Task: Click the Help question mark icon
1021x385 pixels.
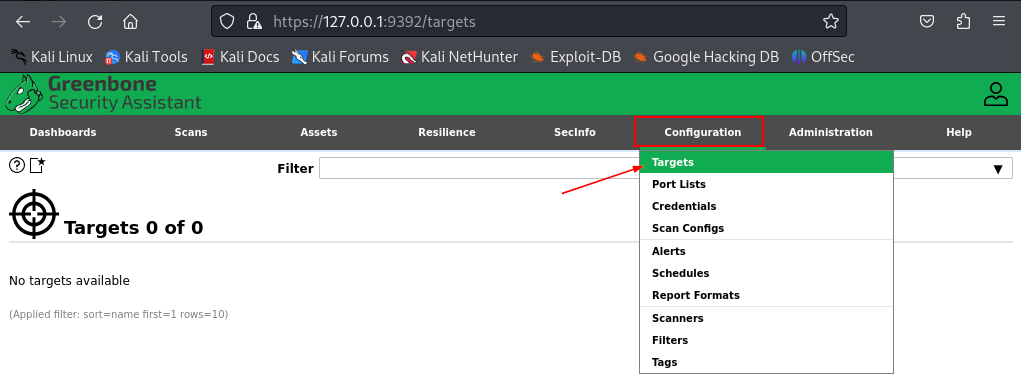Action: 17,165
